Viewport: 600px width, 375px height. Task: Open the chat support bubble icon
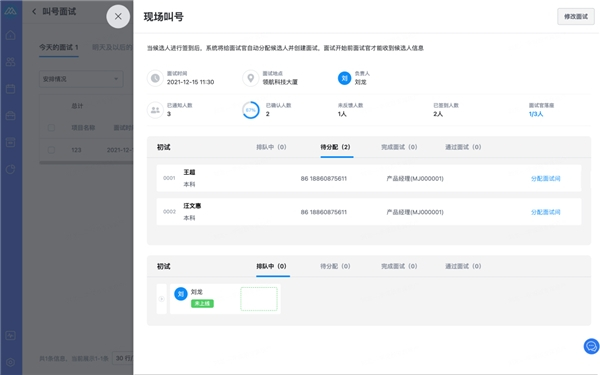[x=591, y=346]
